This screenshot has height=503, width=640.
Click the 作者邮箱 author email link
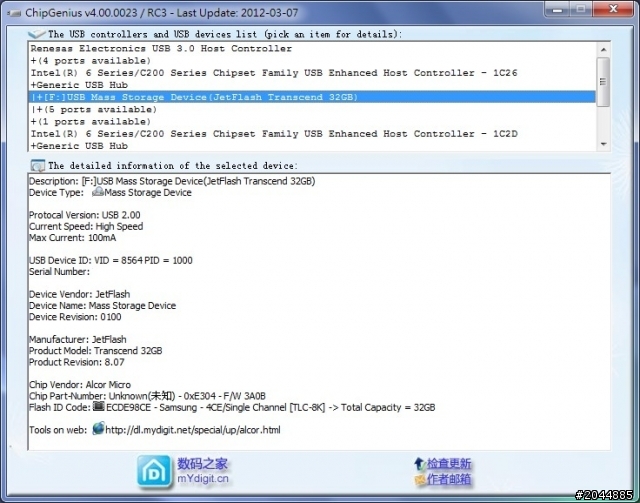coord(449,479)
